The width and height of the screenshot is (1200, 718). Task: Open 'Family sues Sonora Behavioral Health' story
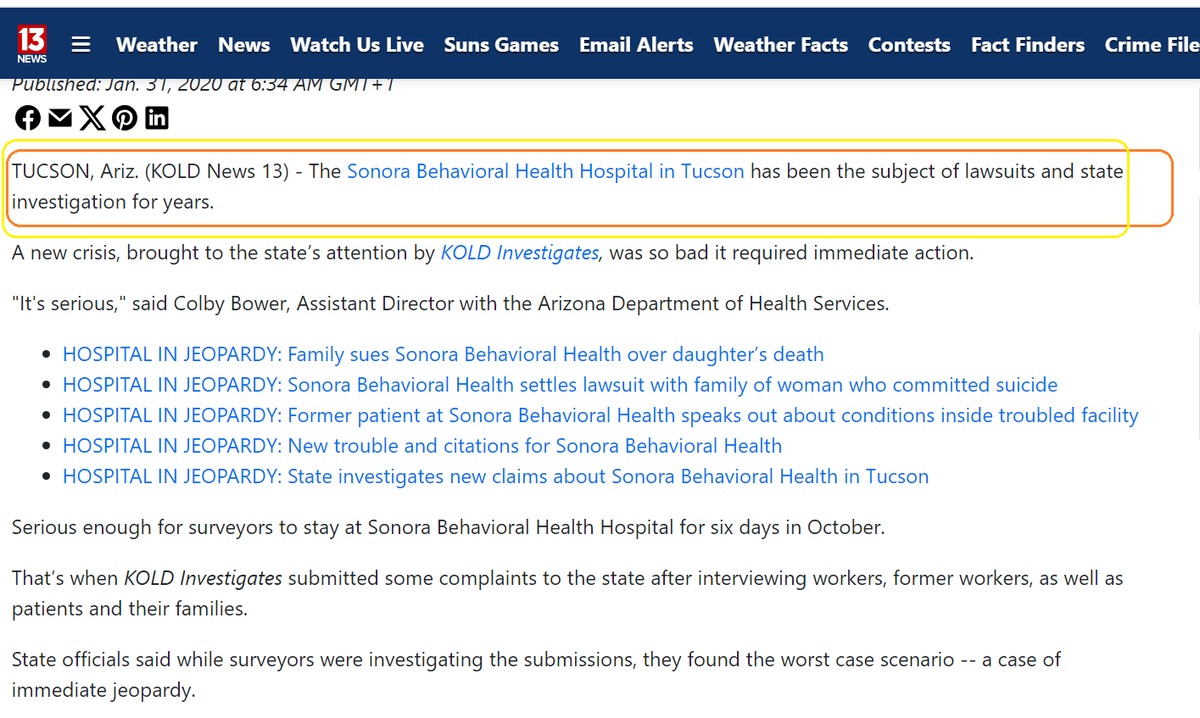click(443, 354)
